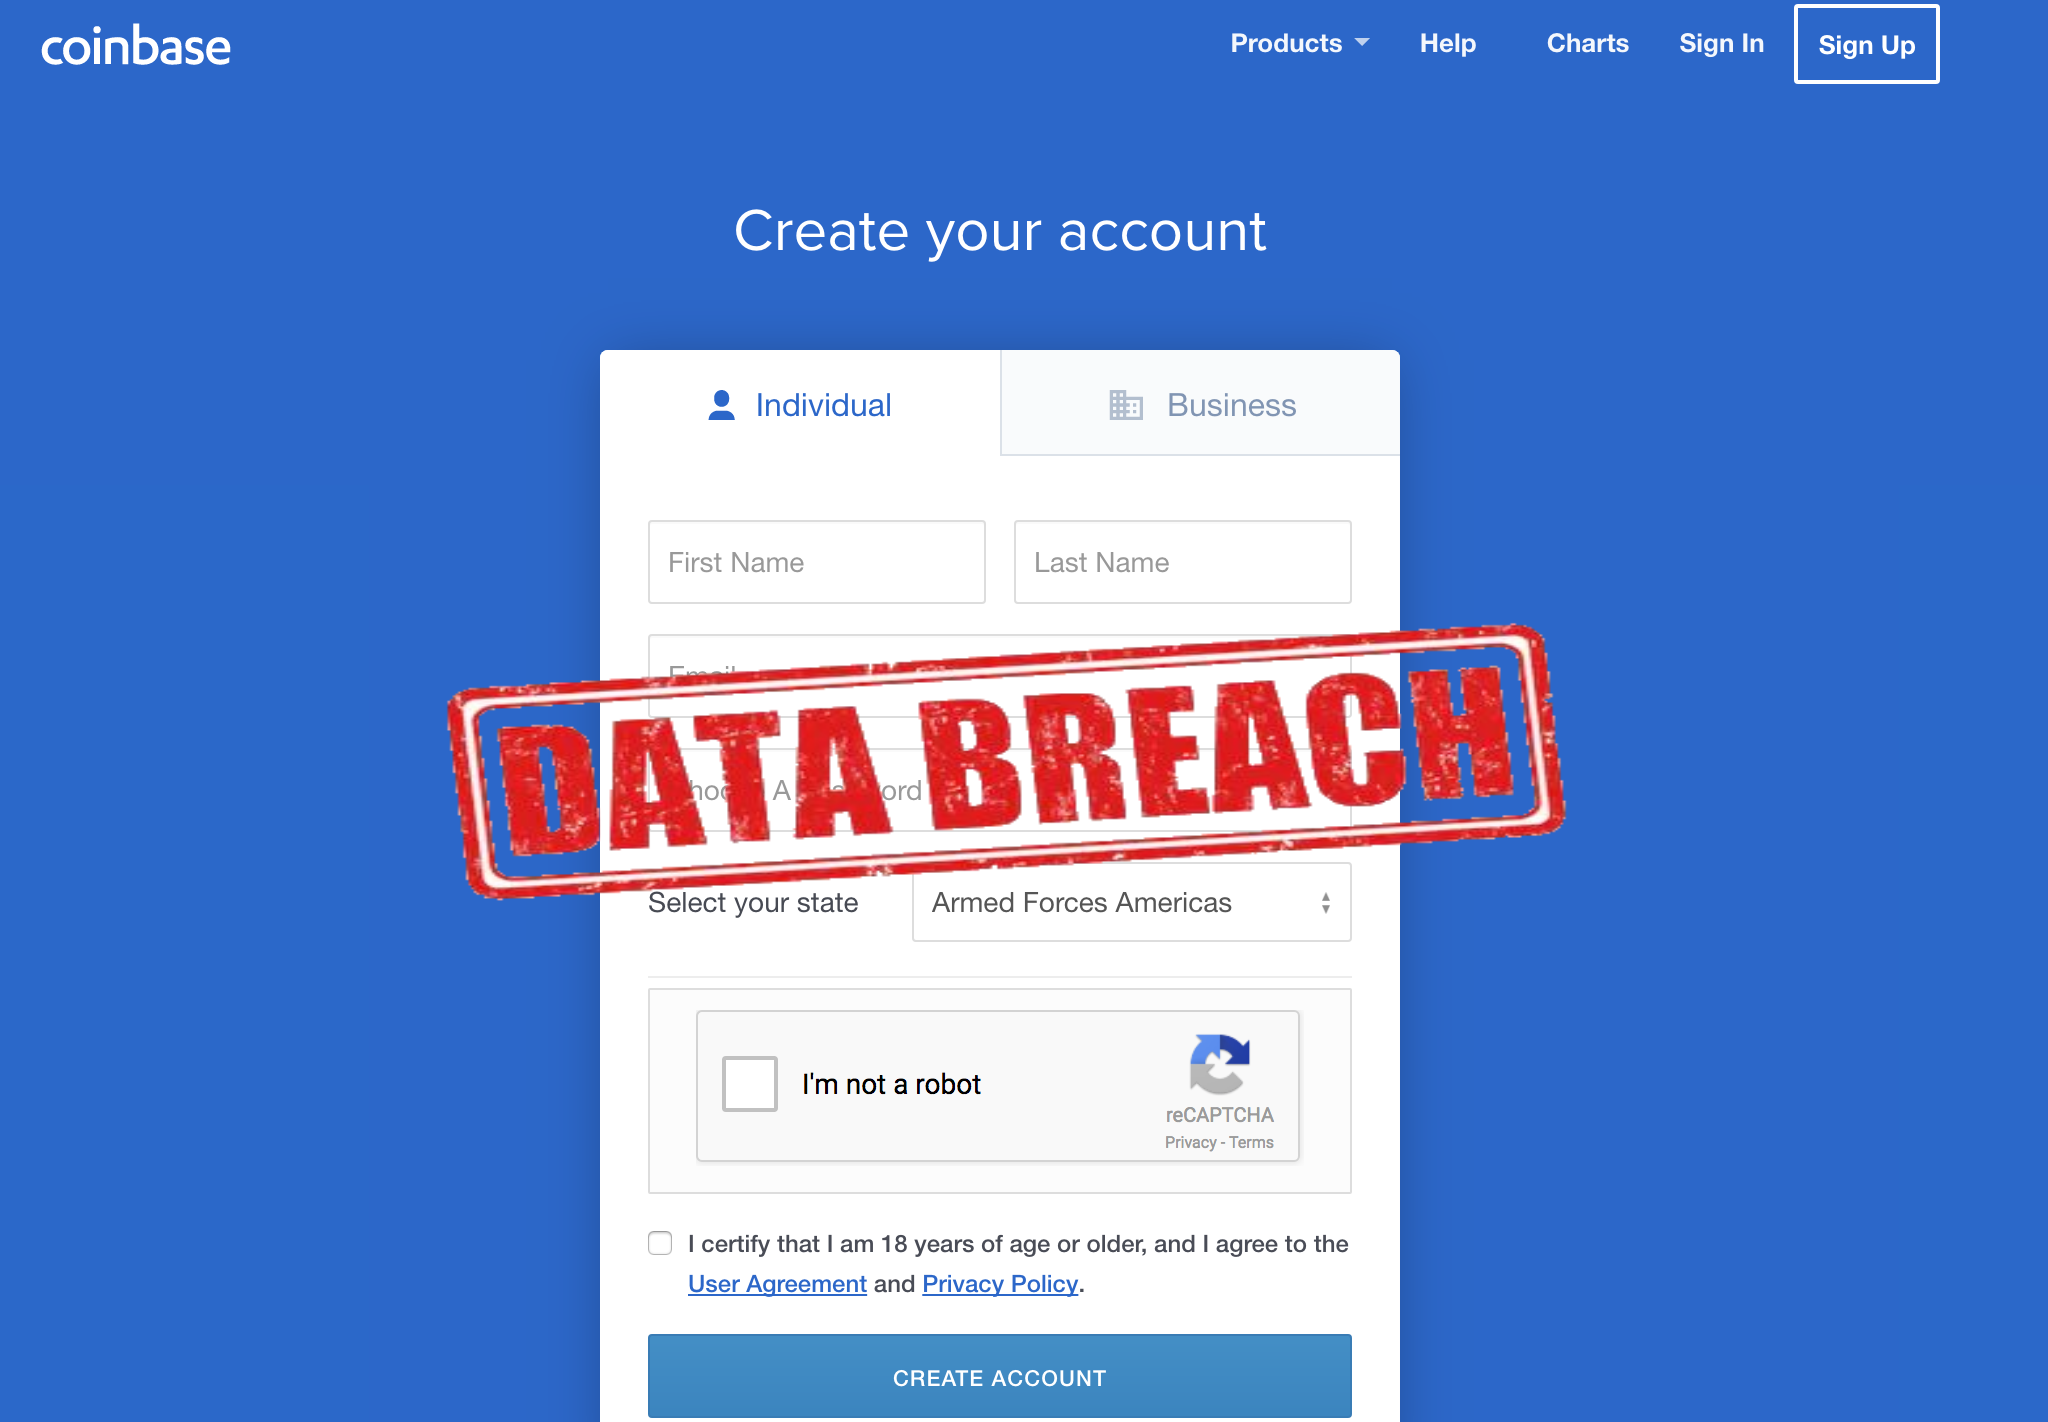Open the User Agreement link
The height and width of the screenshot is (1422, 2048).
pyautogui.click(x=777, y=1284)
